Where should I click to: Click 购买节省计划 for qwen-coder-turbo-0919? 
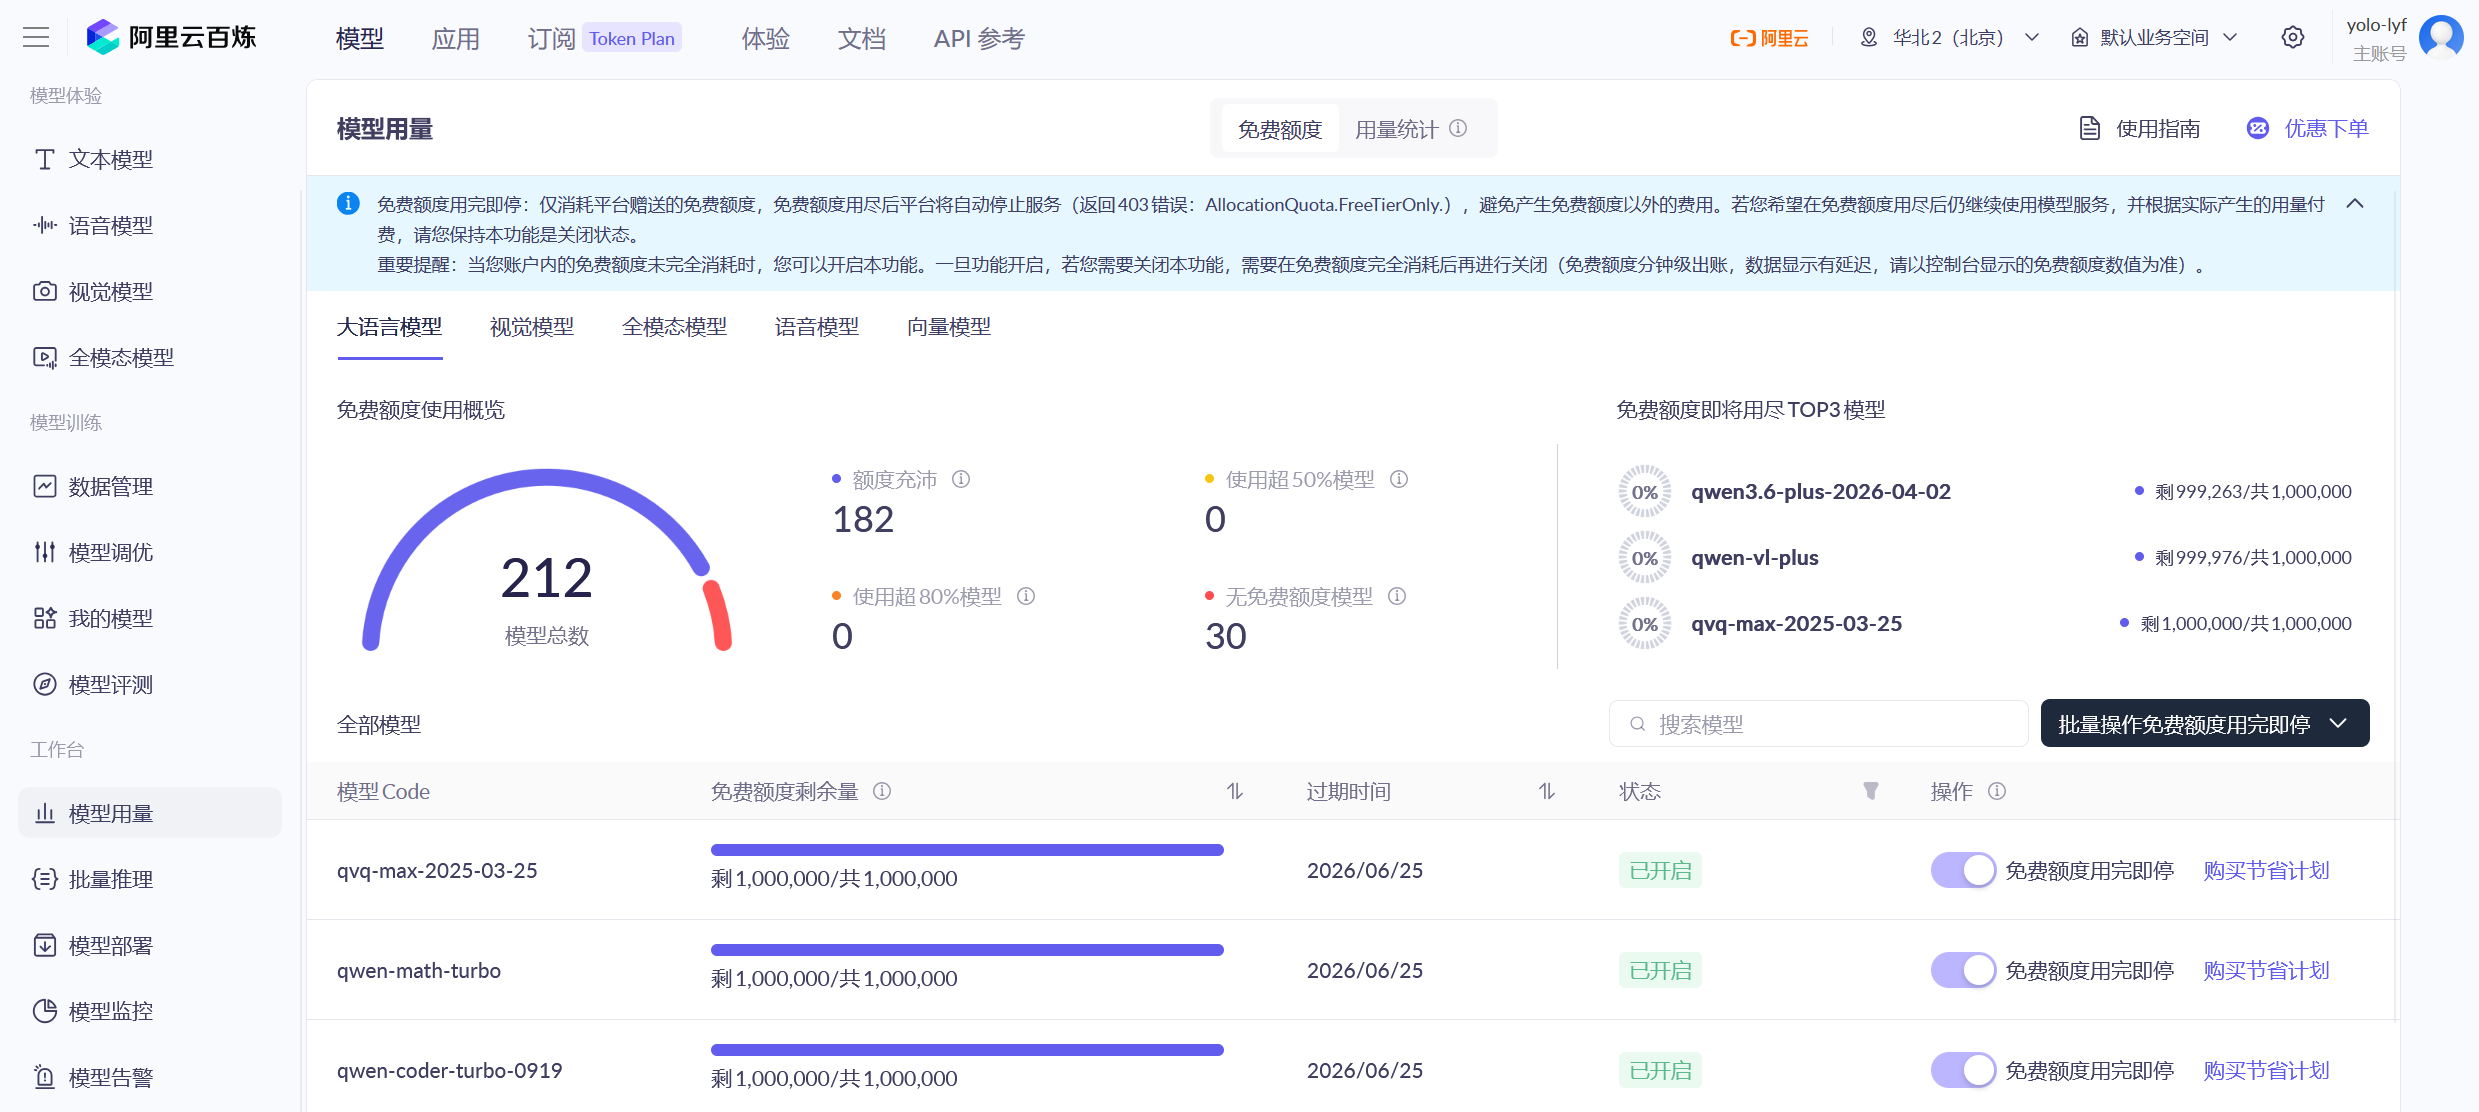(2267, 1070)
